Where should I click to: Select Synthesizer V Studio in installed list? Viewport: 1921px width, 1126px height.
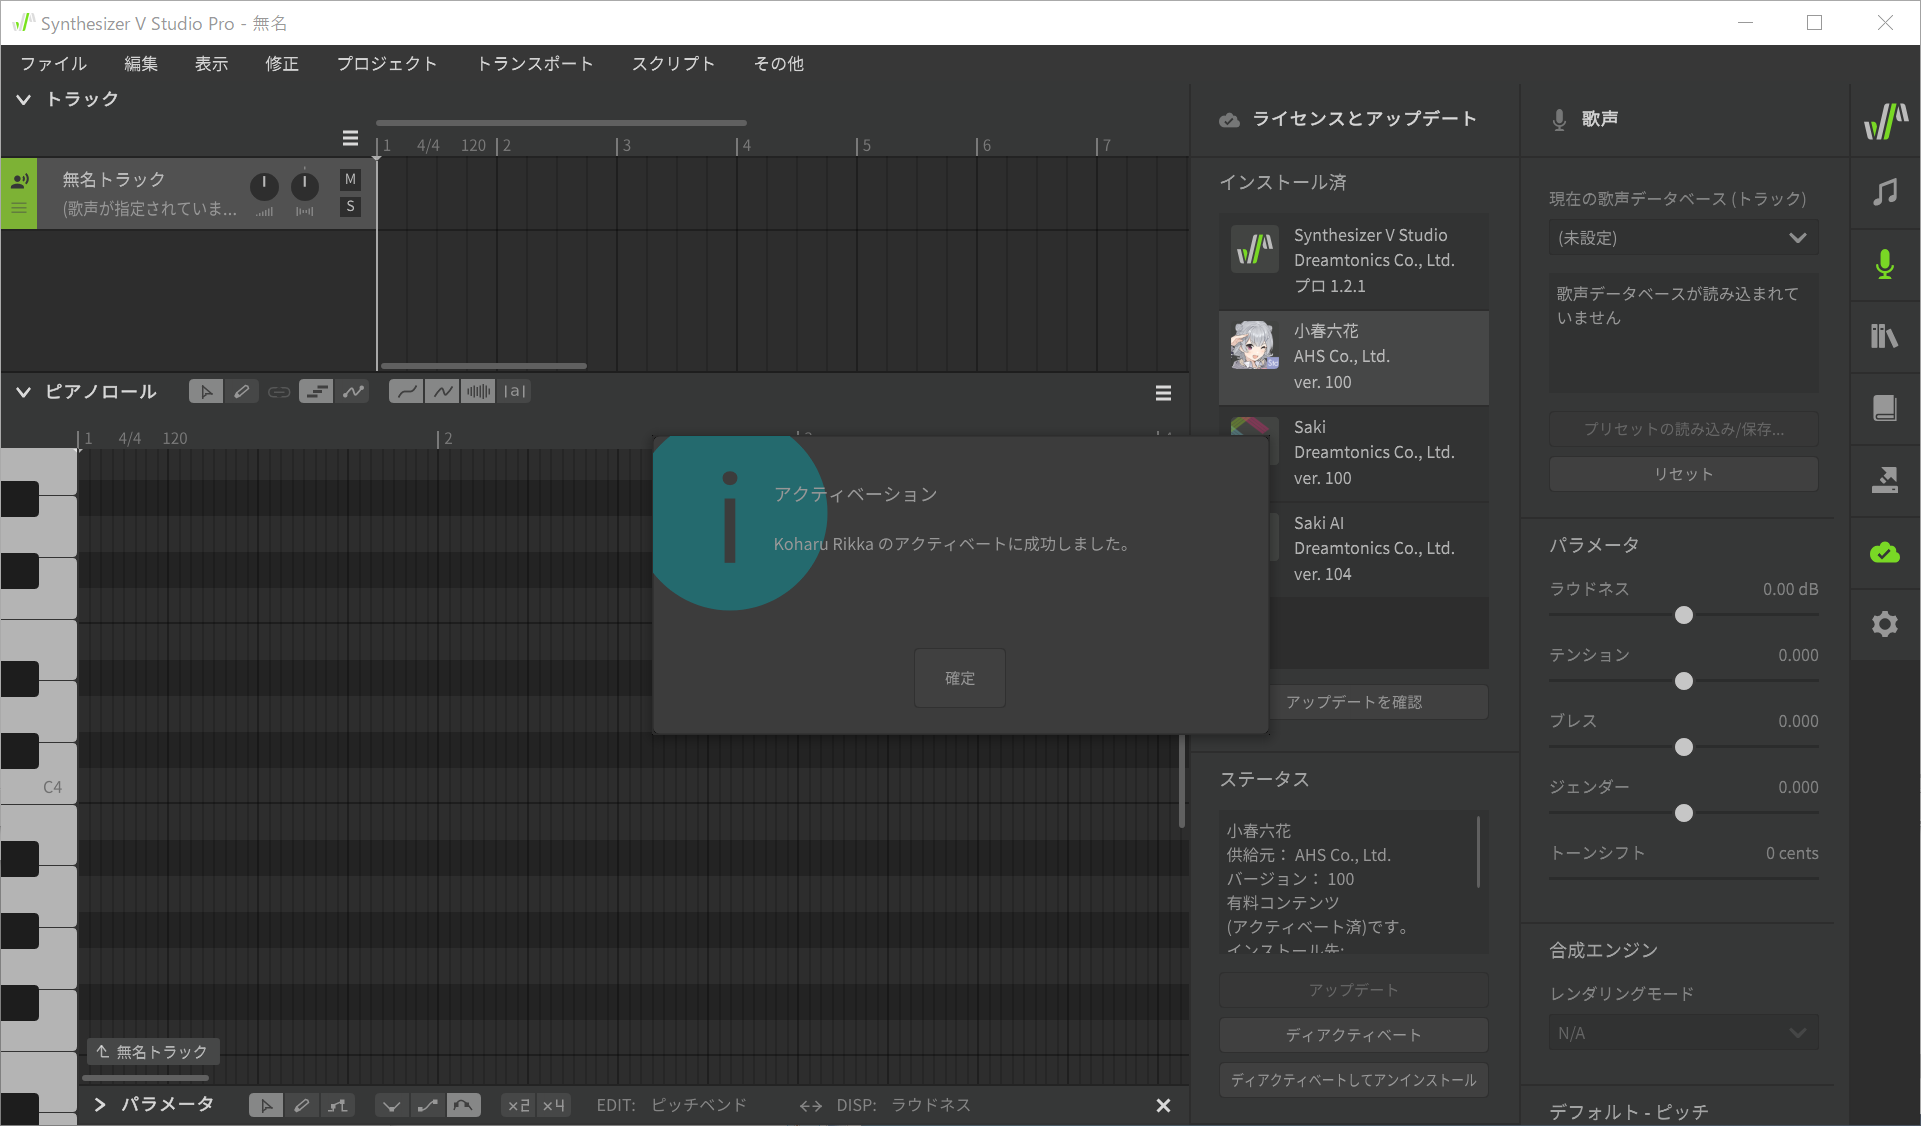click(1353, 261)
